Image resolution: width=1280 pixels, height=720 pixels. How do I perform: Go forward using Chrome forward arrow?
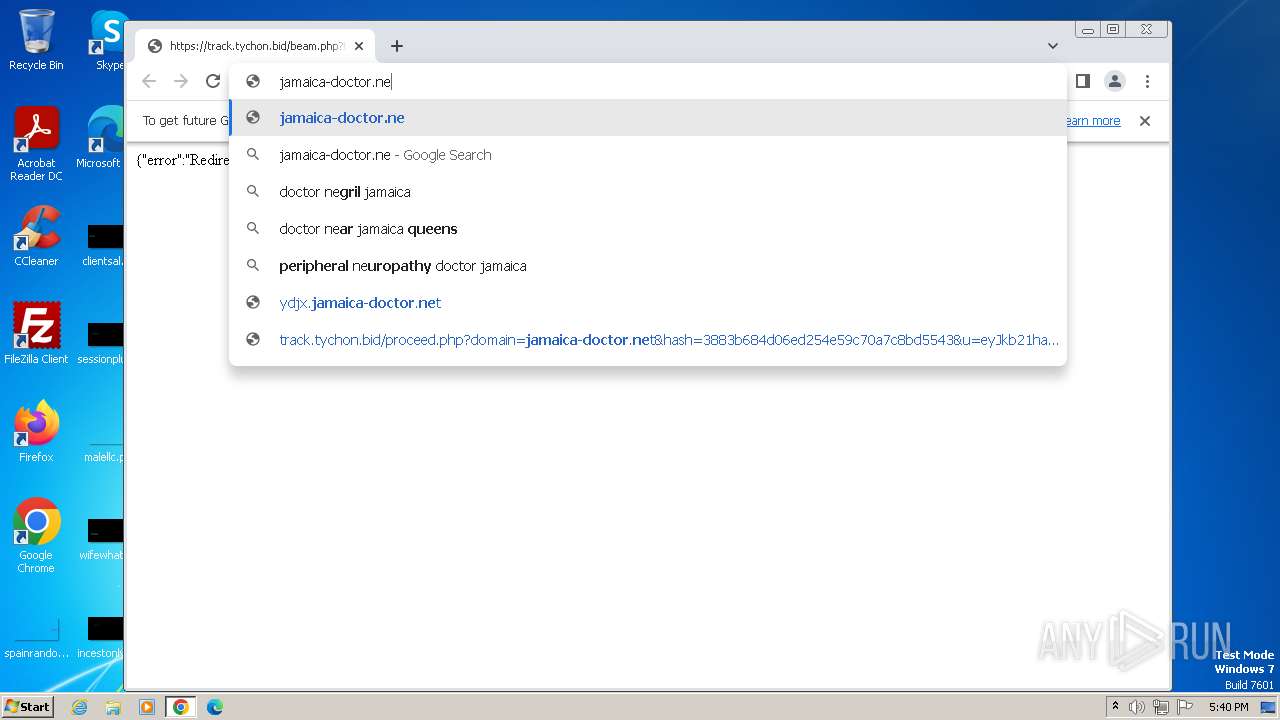pyautogui.click(x=181, y=82)
